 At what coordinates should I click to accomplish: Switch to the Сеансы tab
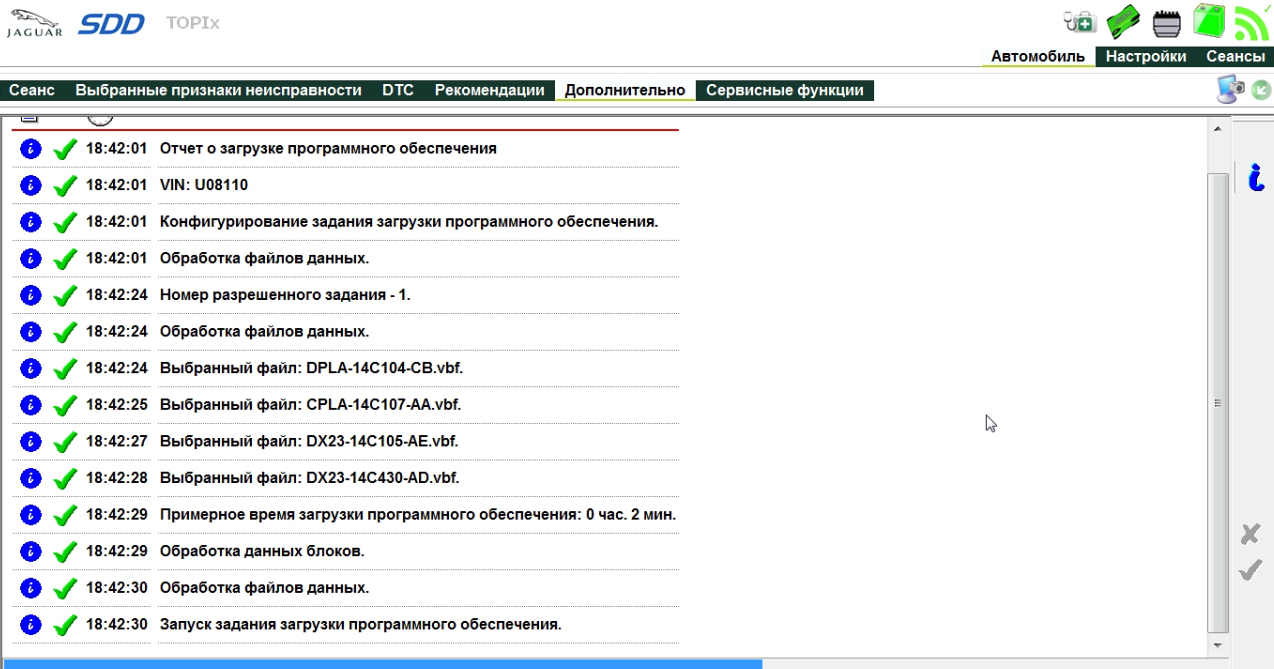coord(1235,57)
